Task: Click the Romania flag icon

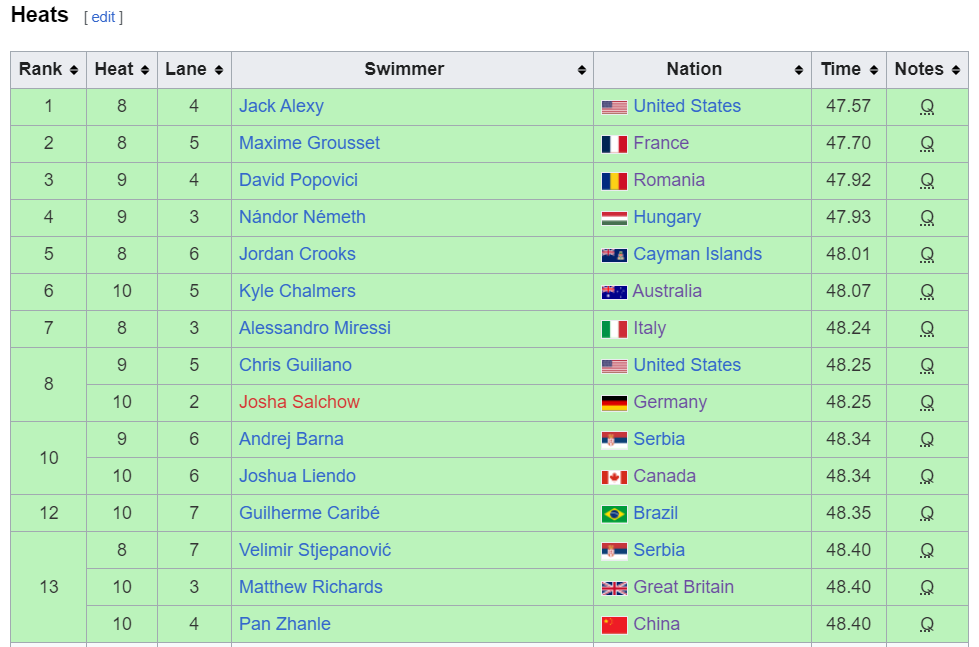Action: coord(614,181)
